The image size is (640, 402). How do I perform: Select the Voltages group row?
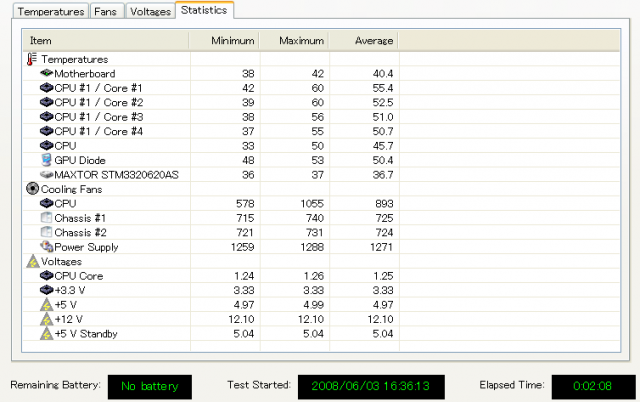pos(61,262)
